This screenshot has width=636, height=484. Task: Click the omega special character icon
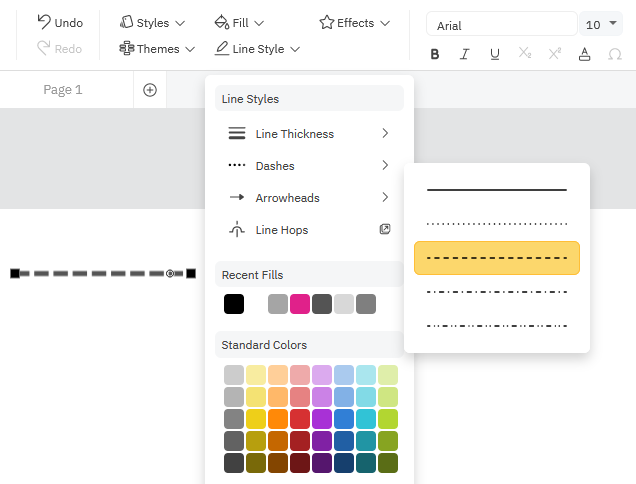pos(615,54)
